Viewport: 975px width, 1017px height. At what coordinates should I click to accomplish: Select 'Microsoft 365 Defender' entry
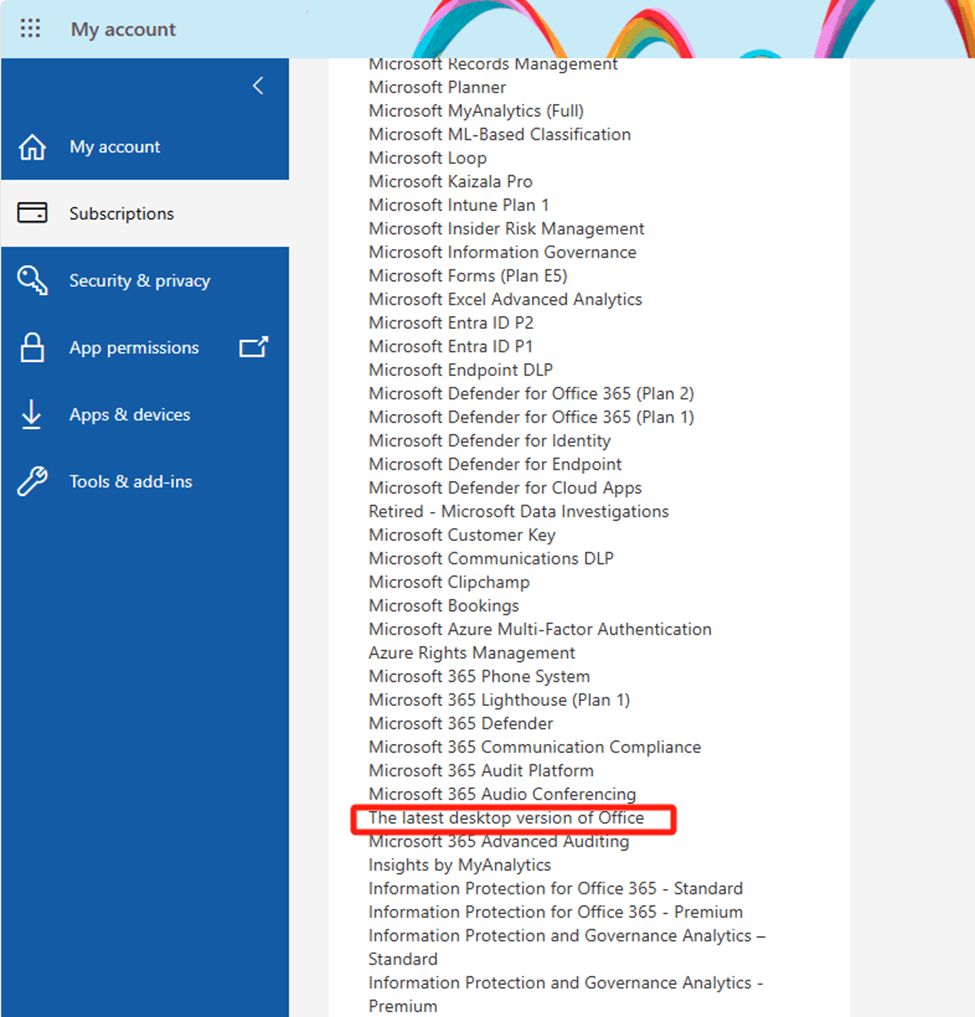tap(461, 724)
